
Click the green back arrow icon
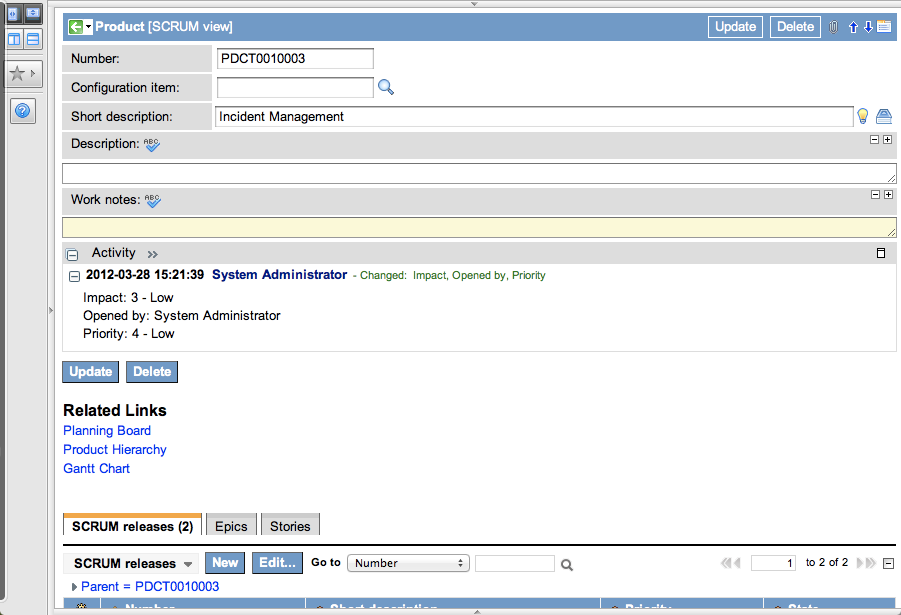pyautogui.click(x=75, y=26)
